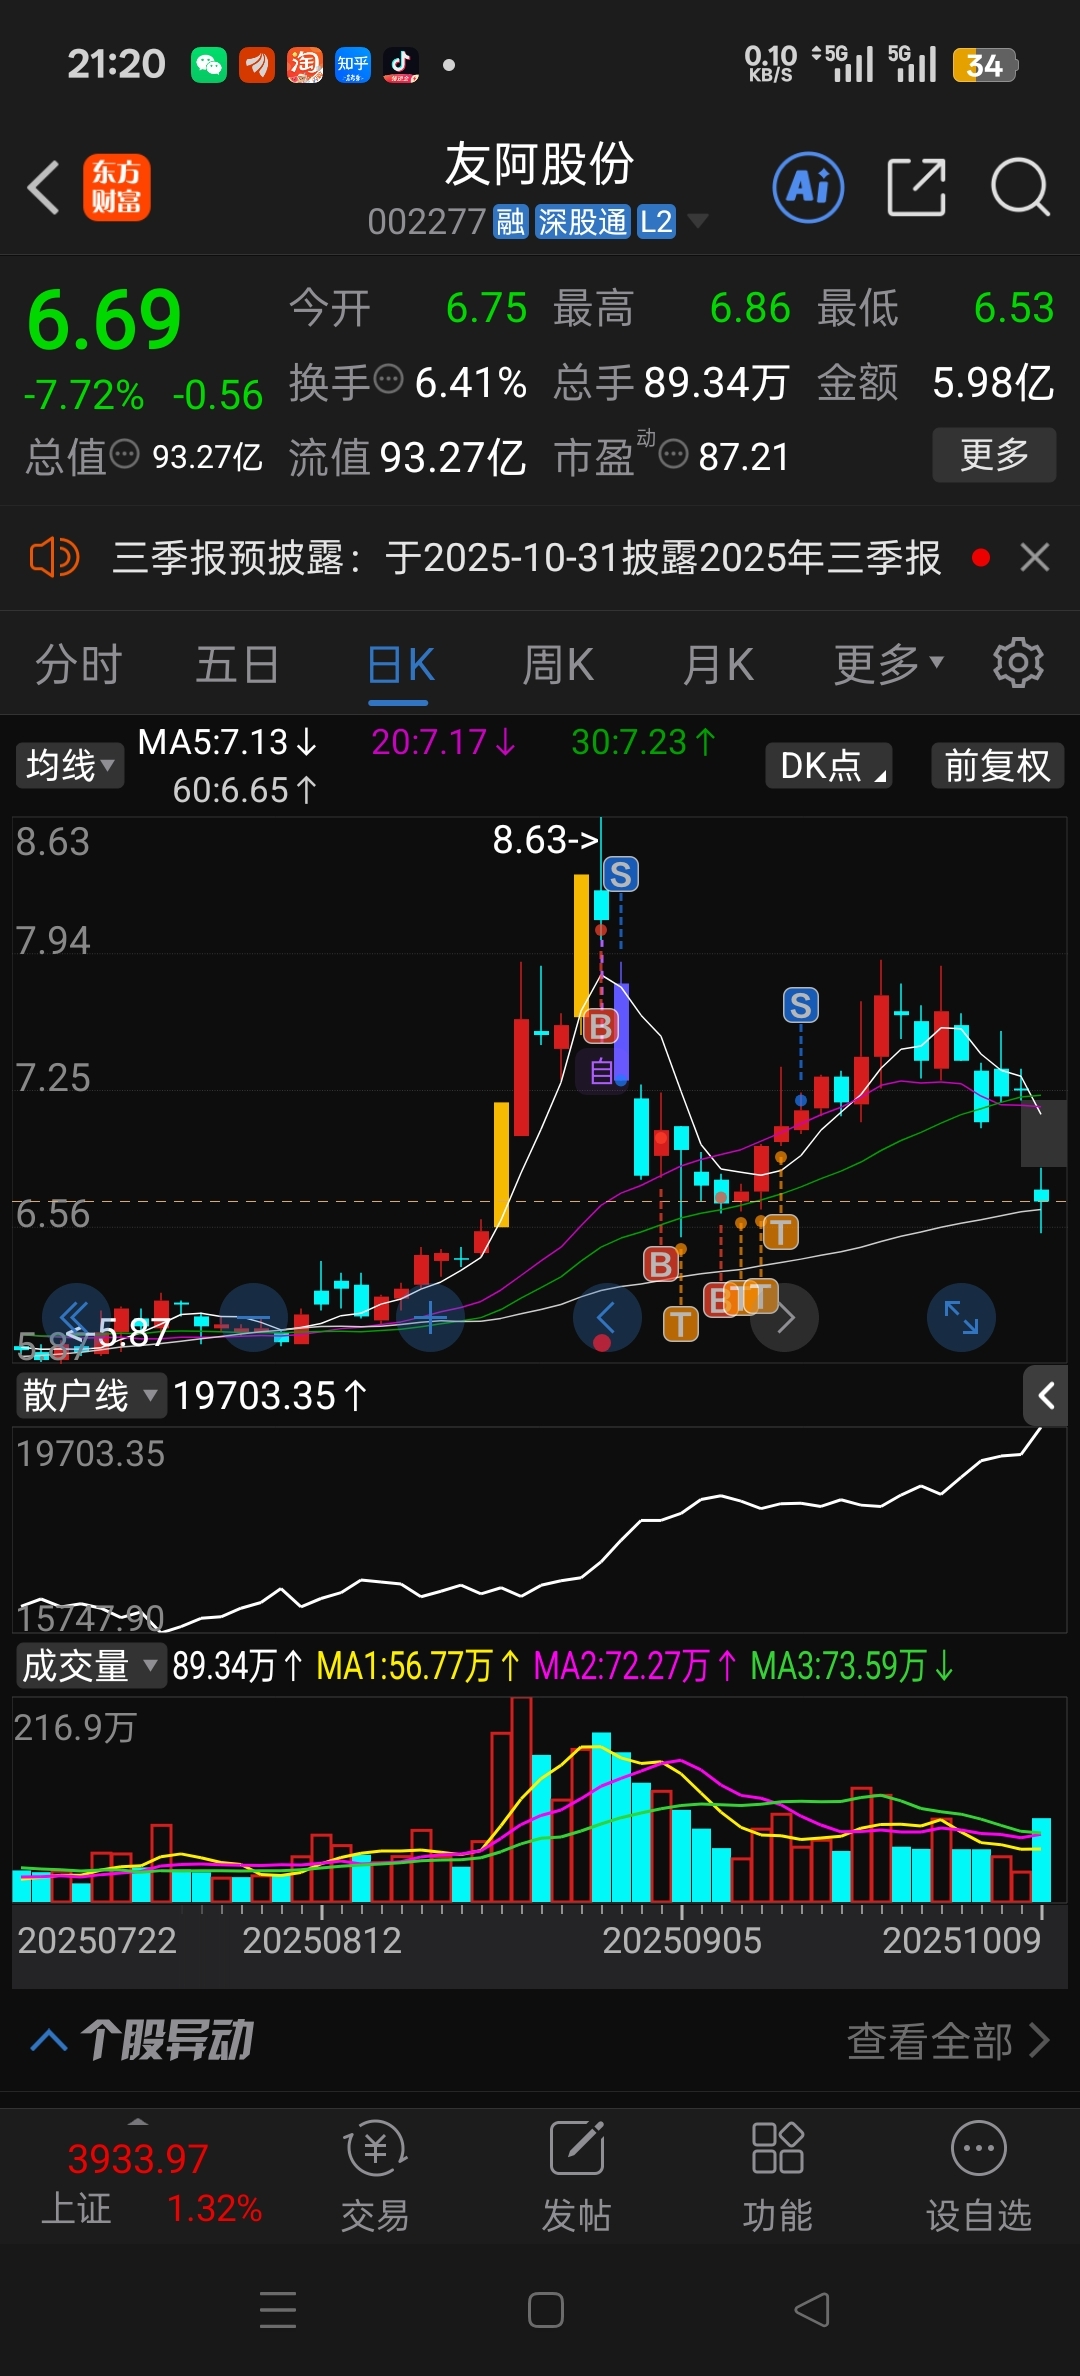Open the search magnifier icon

click(x=1020, y=187)
